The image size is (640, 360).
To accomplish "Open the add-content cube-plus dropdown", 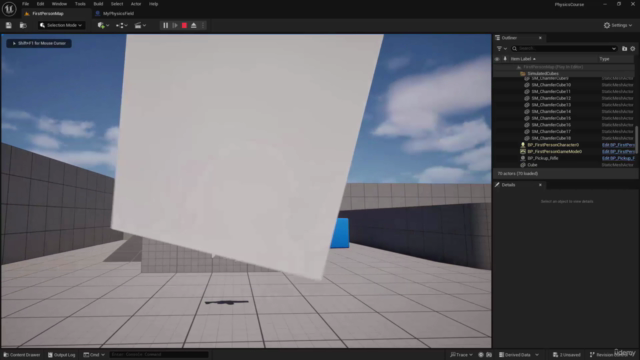I will pos(103,25).
